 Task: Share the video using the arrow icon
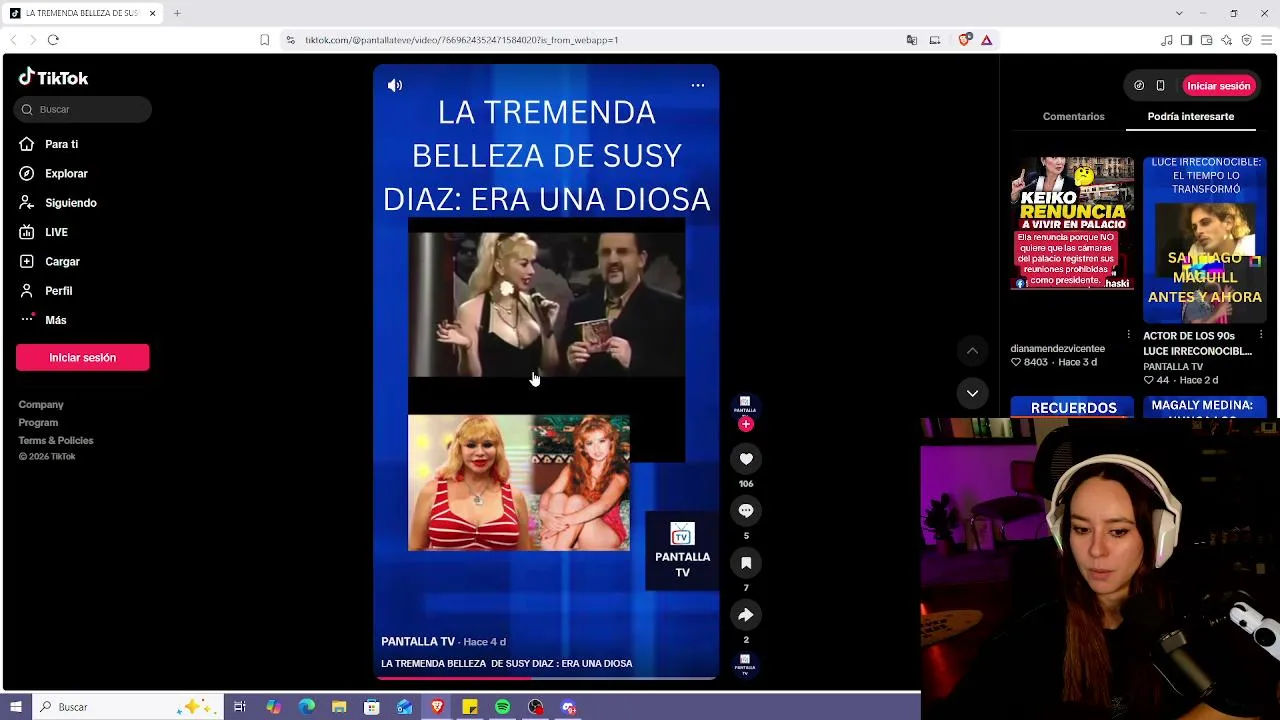pyautogui.click(x=746, y=615)
